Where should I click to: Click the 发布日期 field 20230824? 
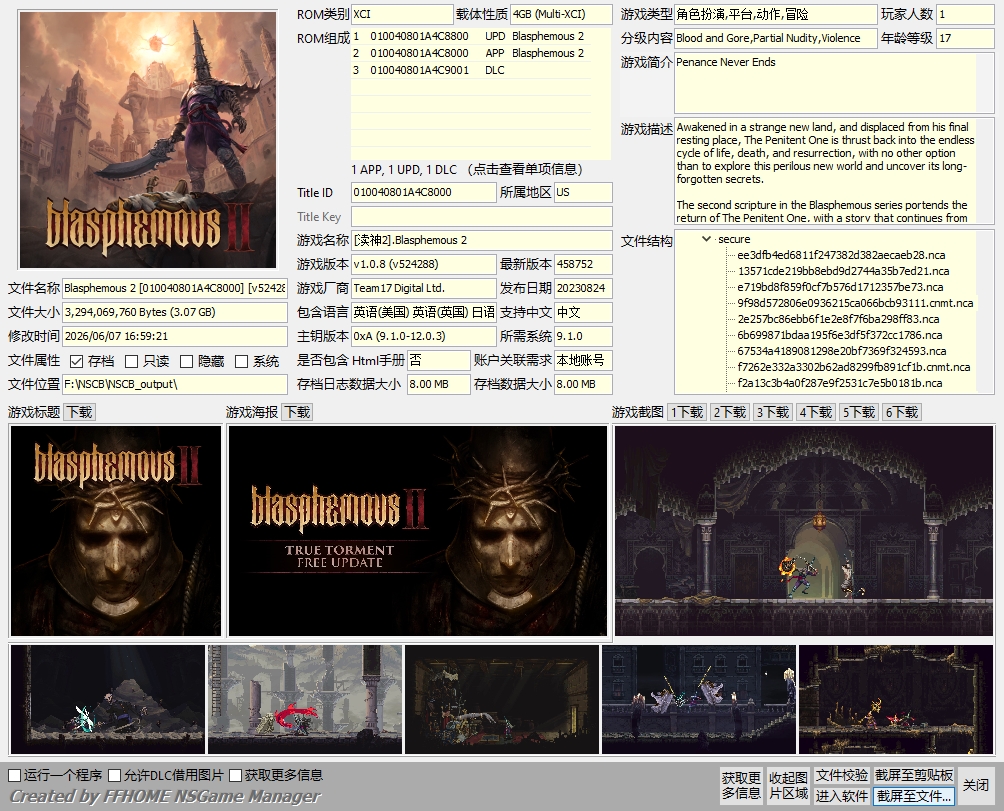583,288
